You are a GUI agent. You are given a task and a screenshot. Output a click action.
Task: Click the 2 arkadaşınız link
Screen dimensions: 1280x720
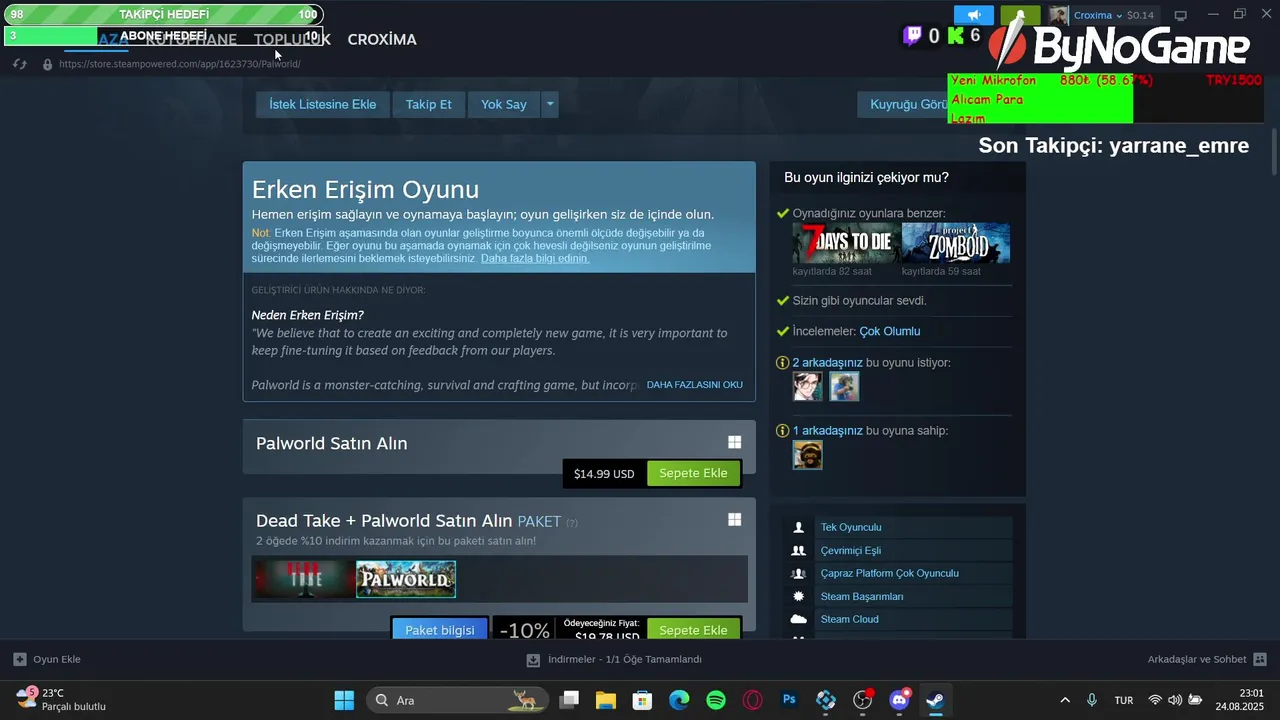pyautogui.click(x=828, y=362)
